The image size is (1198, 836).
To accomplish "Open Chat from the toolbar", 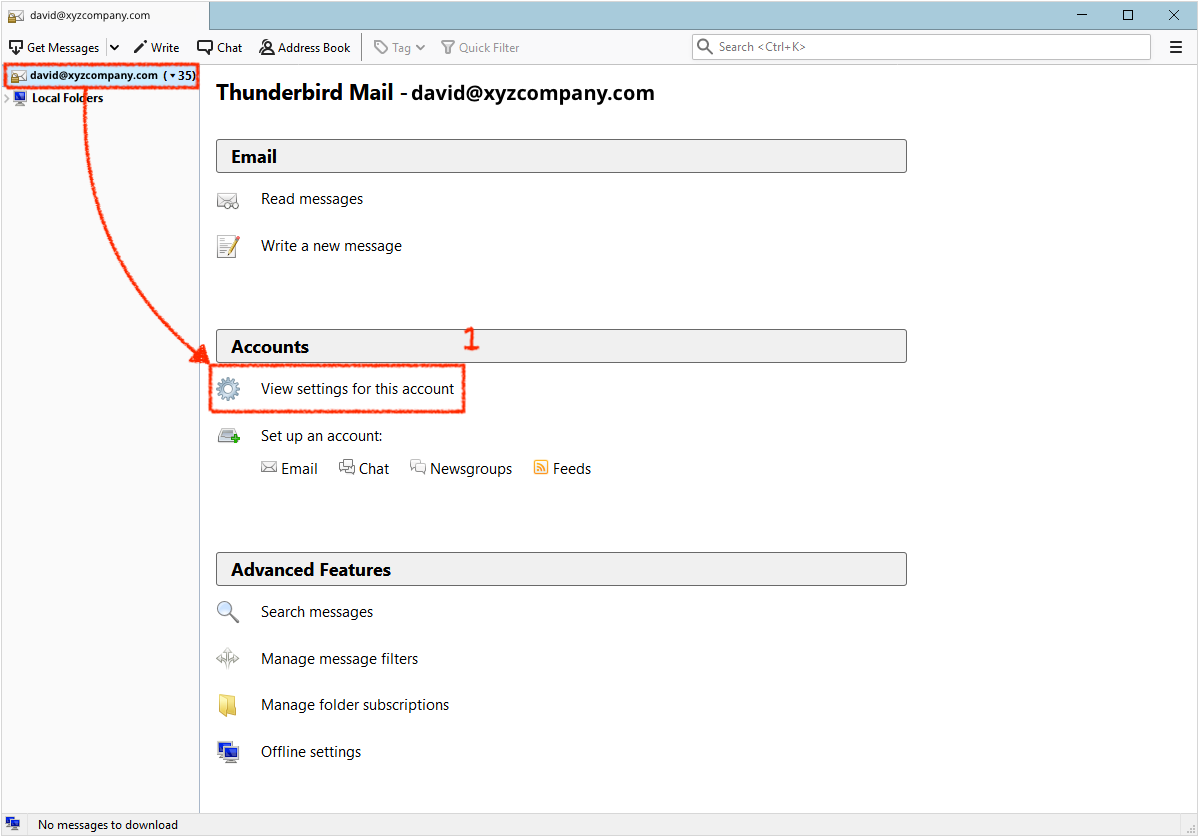I will (x=220, y=47).
